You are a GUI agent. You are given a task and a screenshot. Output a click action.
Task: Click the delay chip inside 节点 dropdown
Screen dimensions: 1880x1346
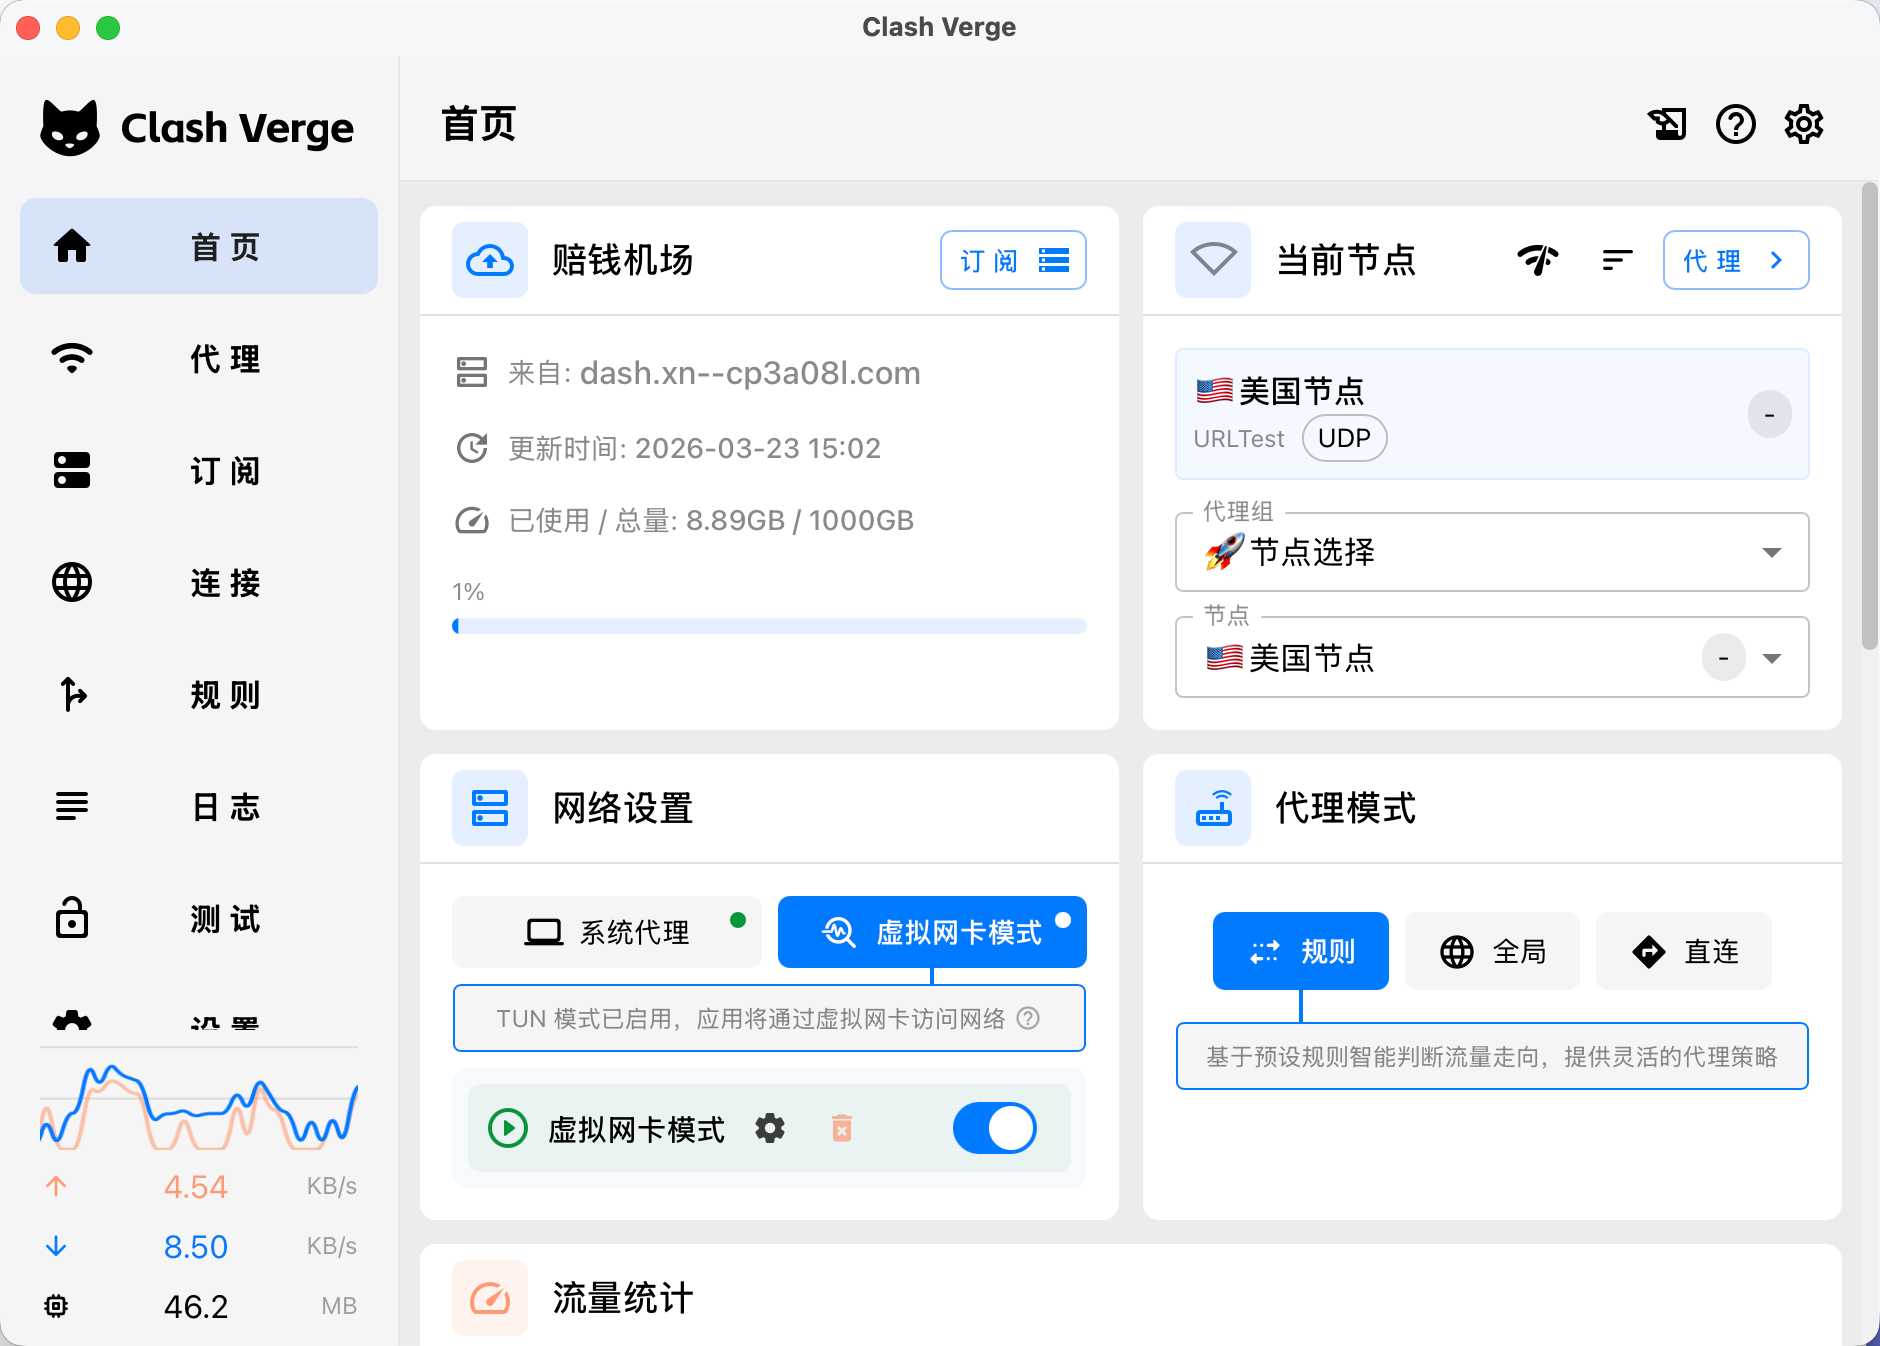[x=1723, y=657]
